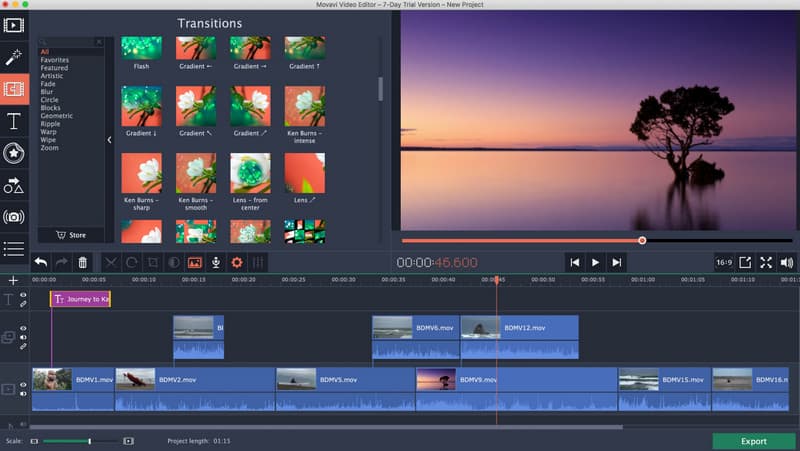Click the Rotate clip icon

[x=132, y=262]
